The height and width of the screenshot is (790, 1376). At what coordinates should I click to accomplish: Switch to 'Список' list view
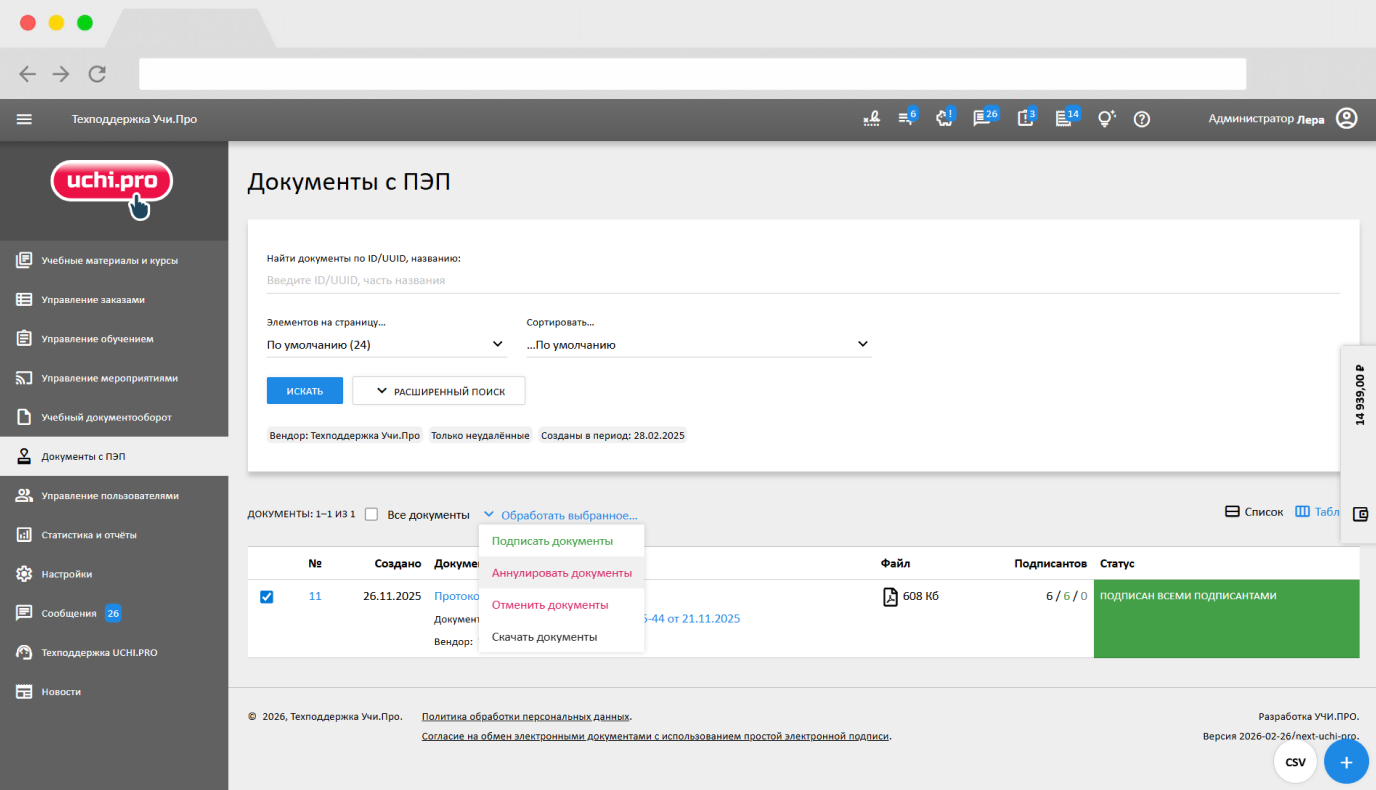[1254, 512]
